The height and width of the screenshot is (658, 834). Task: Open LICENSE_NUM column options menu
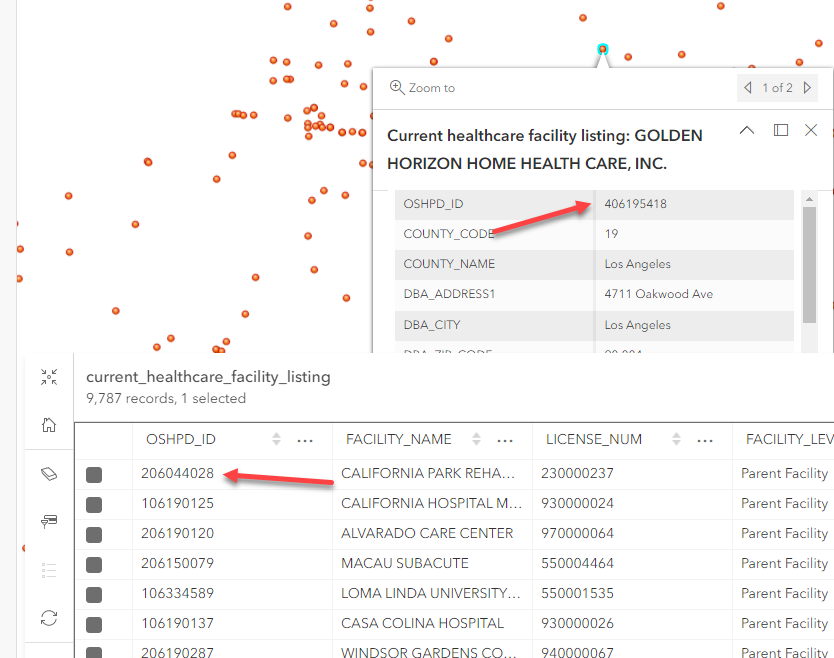[706, 440]
